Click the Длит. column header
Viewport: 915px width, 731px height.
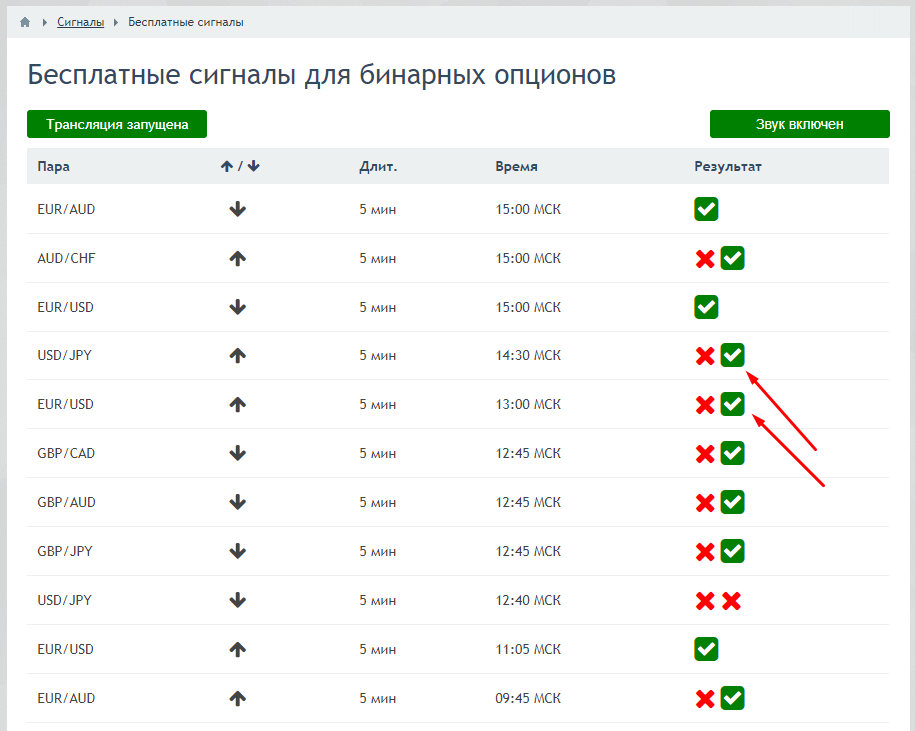(378, 167)
